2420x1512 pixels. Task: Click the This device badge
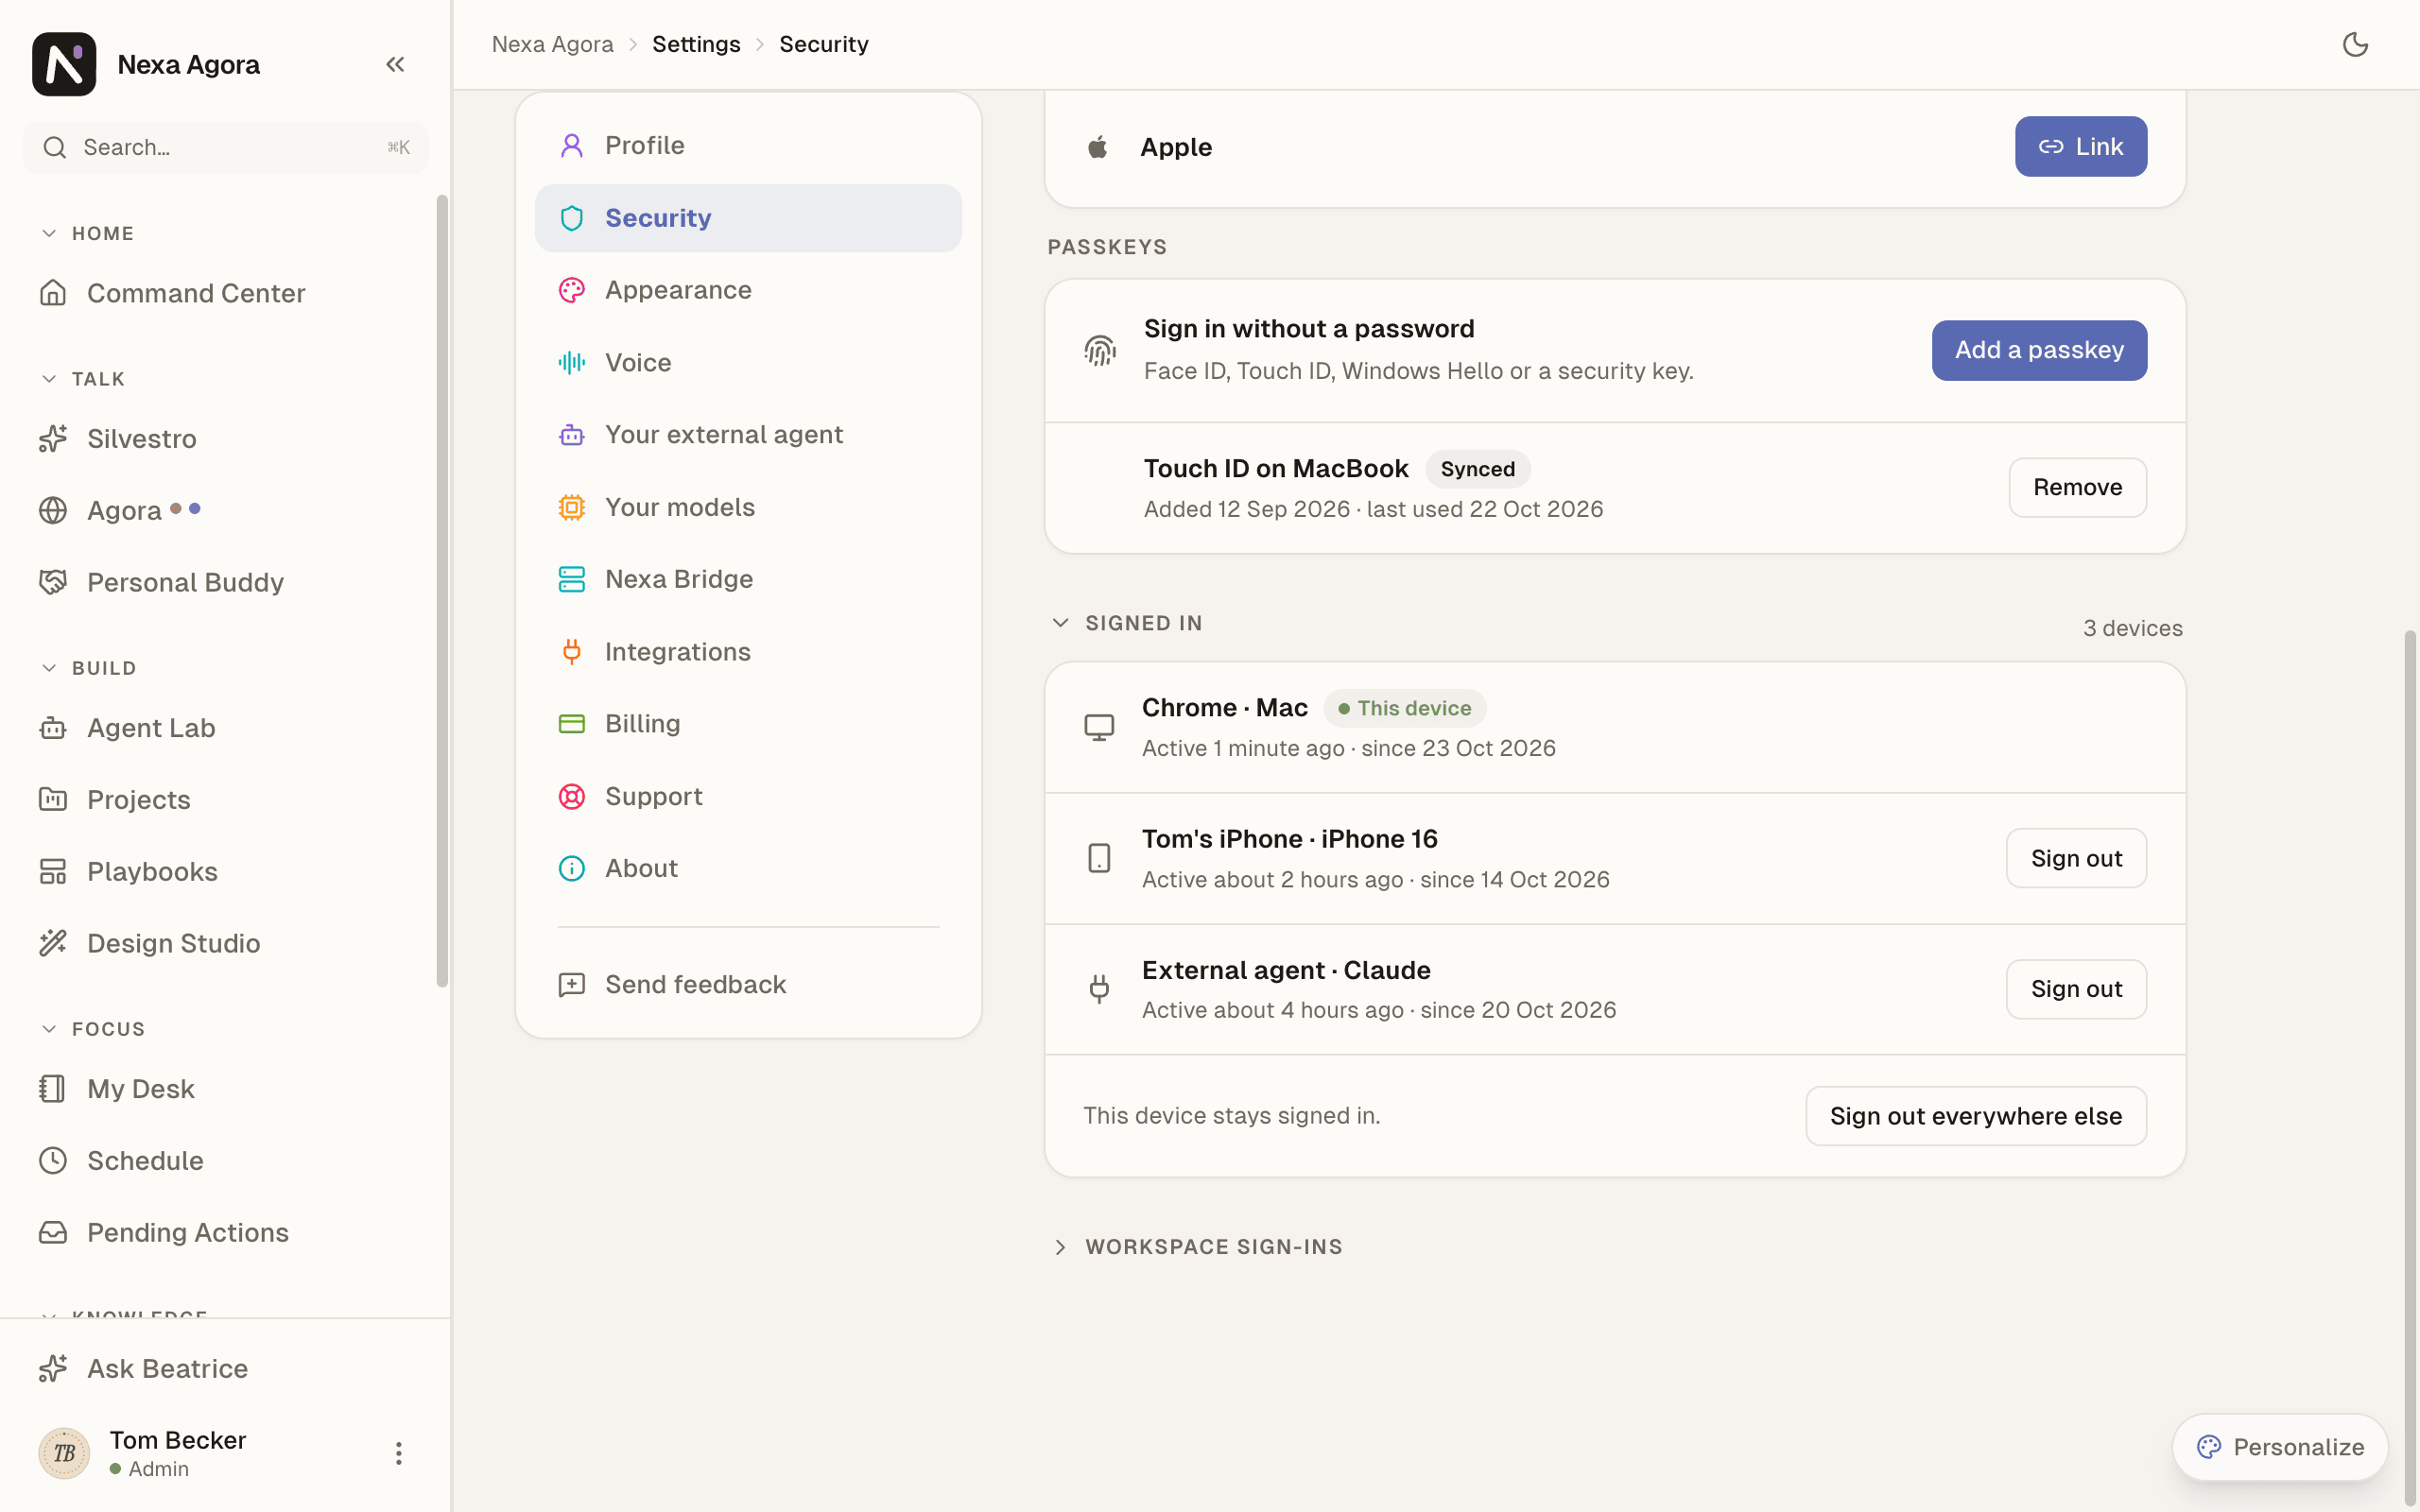click(1404, 708)
